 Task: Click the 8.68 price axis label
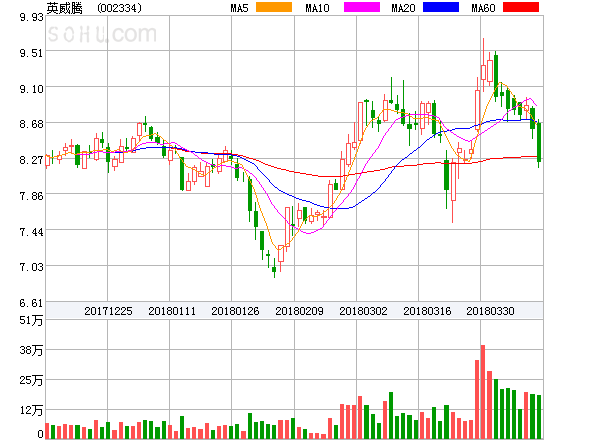click(x=31, y=124)
